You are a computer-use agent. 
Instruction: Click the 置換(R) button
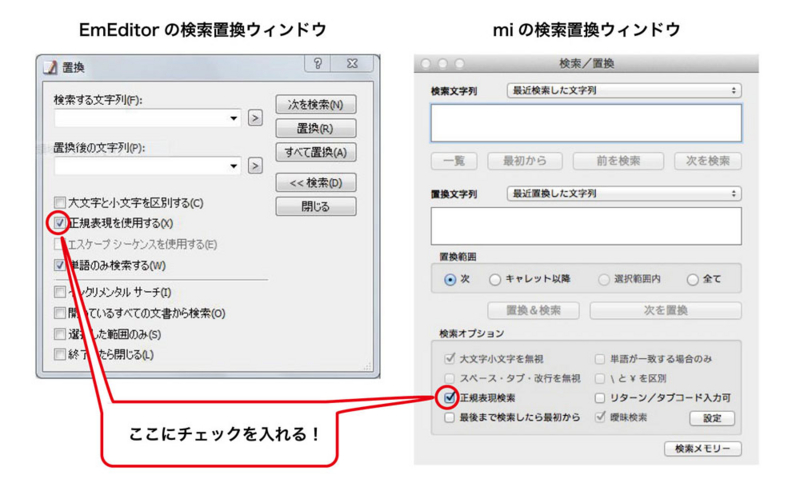(316, 129)
